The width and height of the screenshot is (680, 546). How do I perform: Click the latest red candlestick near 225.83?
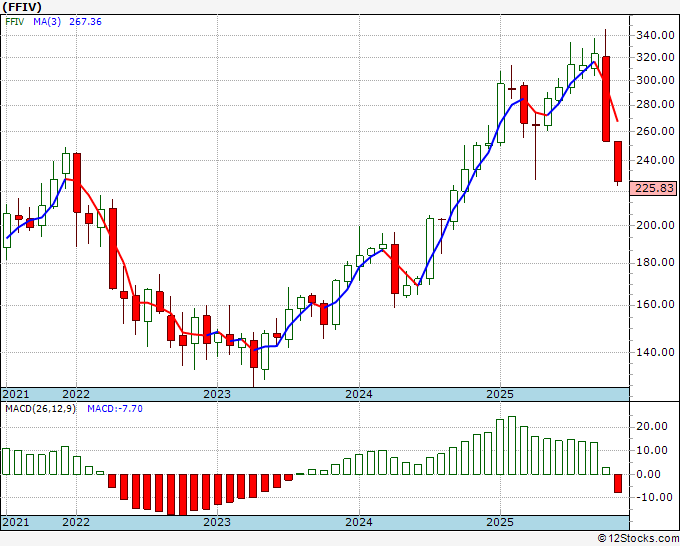pyautogui.click(x=618, y=161)
